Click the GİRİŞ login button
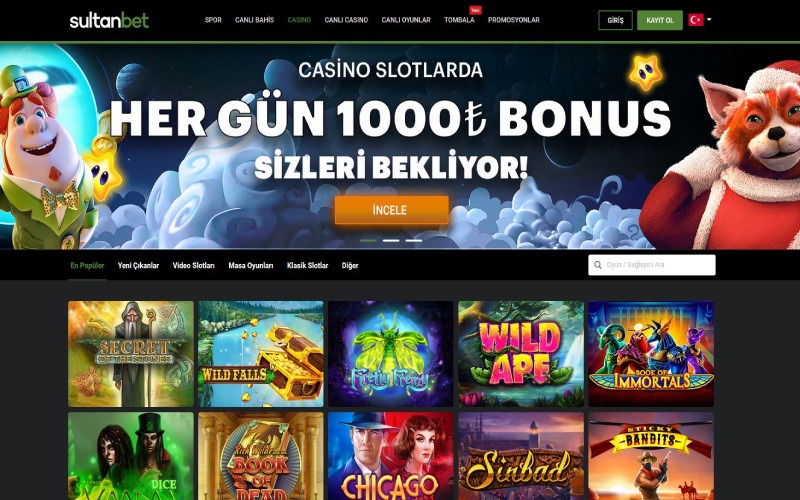This screenshot has width=800, height=500. click(x=615, y=20)
